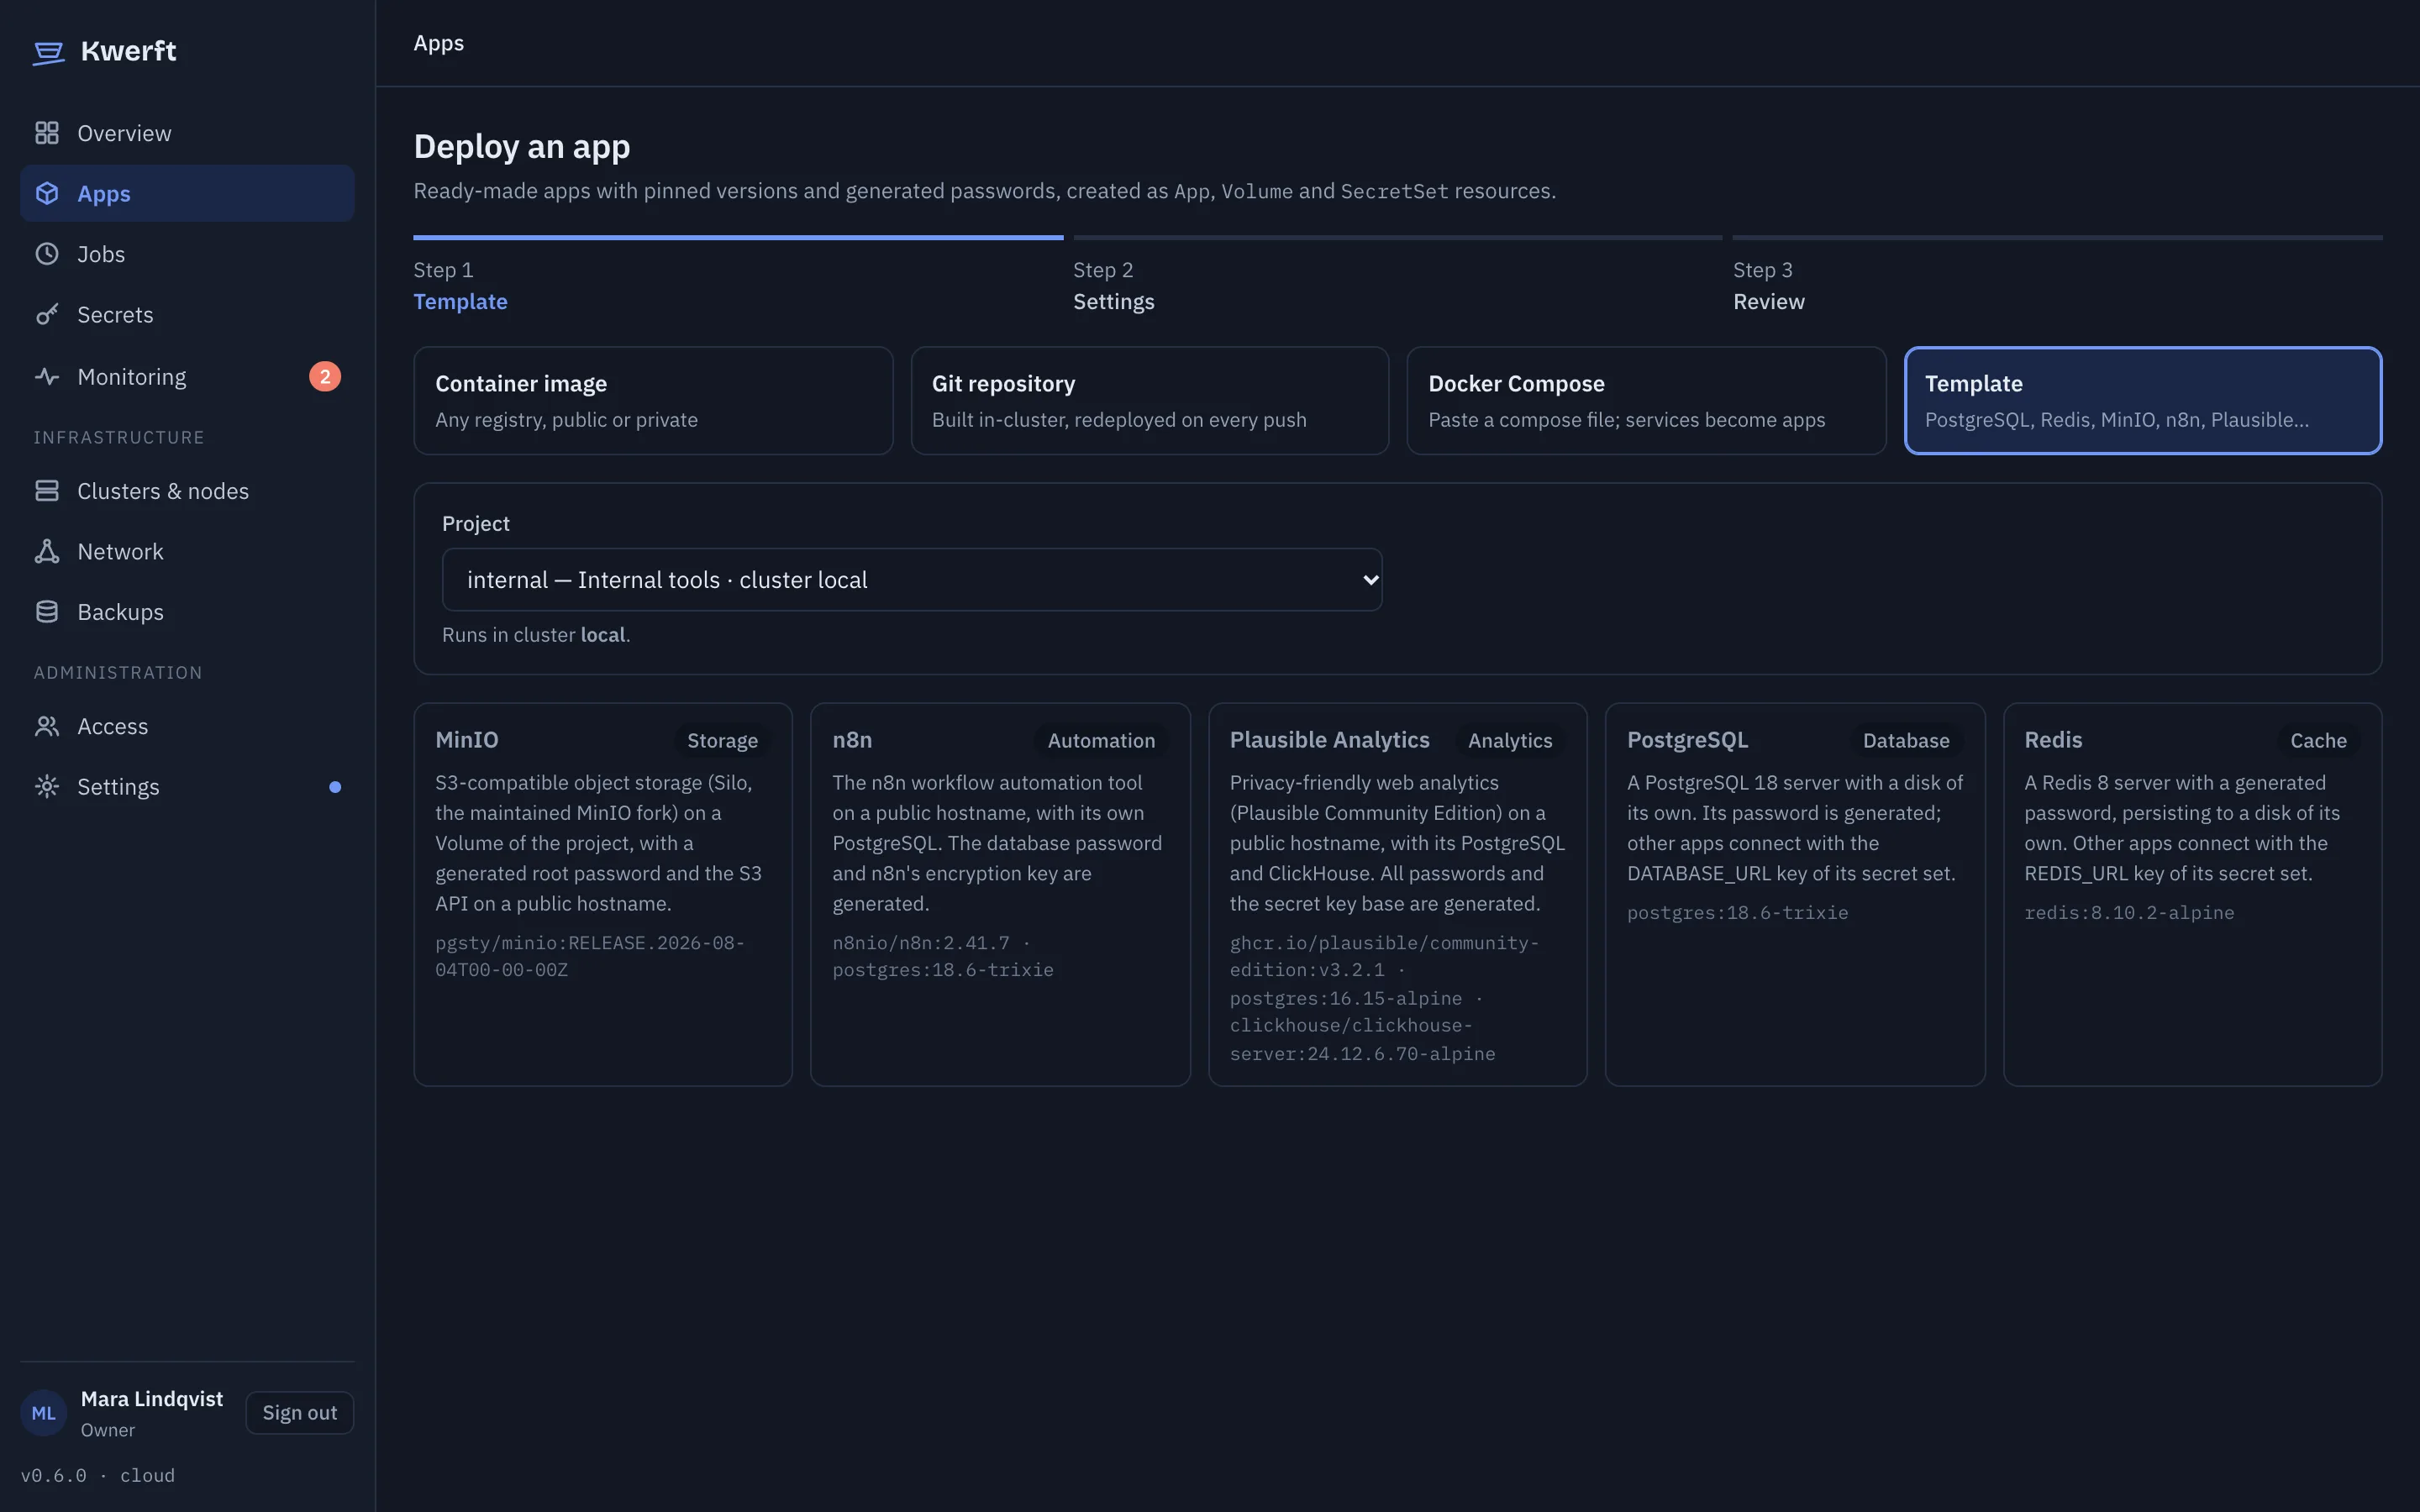Click 'Runs in cluster local' hint

point(536,635)
